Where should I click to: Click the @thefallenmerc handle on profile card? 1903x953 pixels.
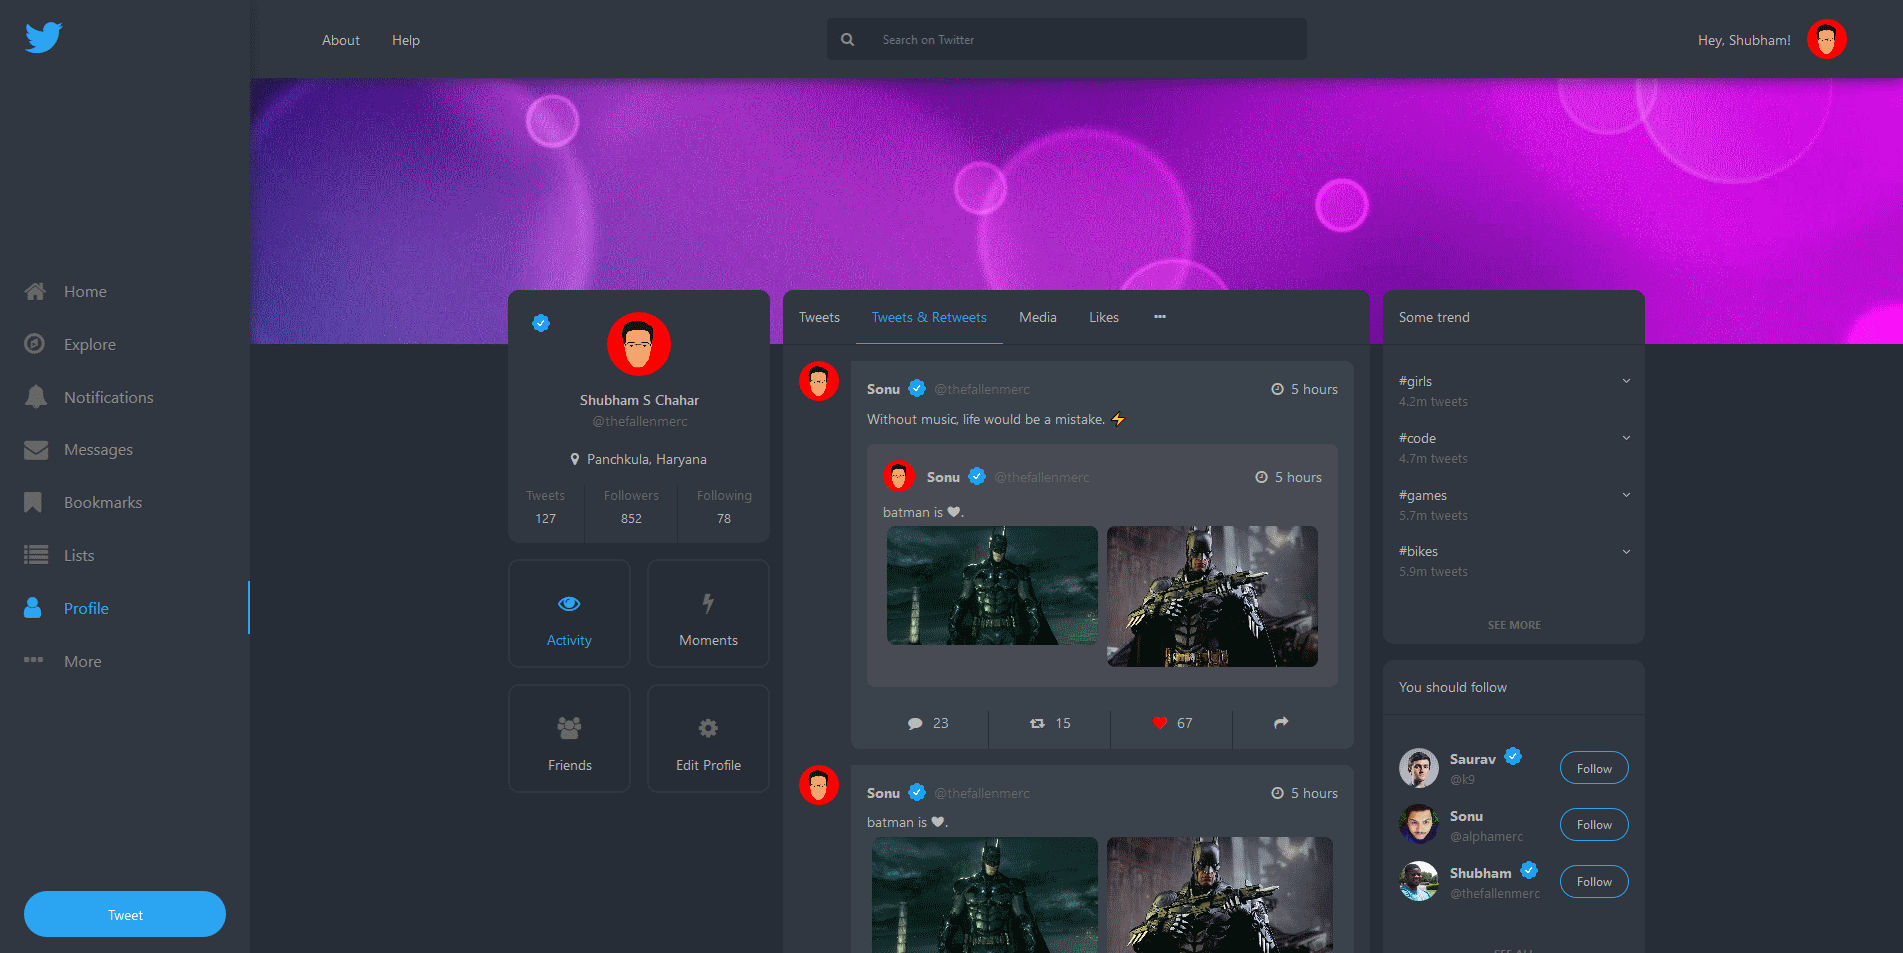click(x=640, y=421)
